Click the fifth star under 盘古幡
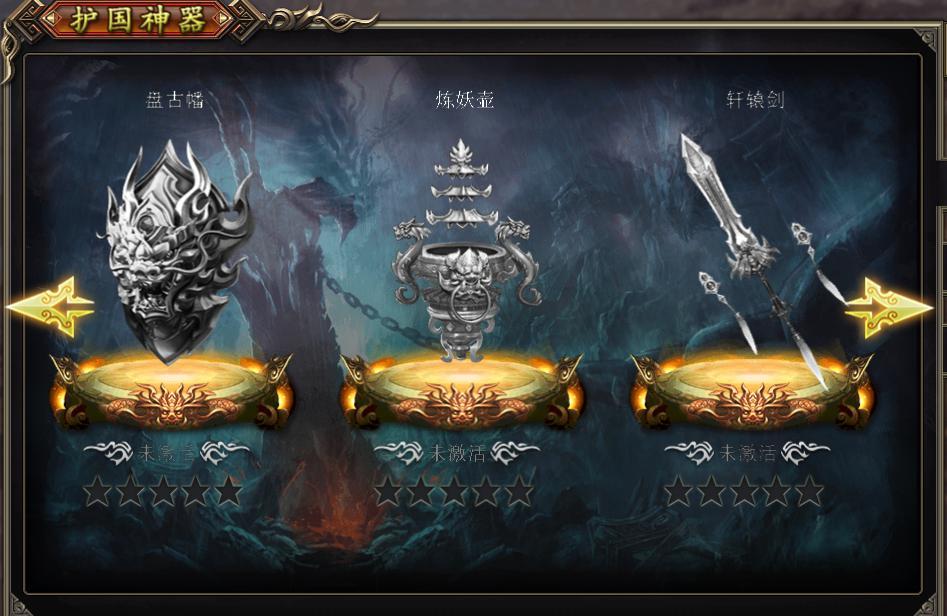Screen dimensions: 947x616 229,491
